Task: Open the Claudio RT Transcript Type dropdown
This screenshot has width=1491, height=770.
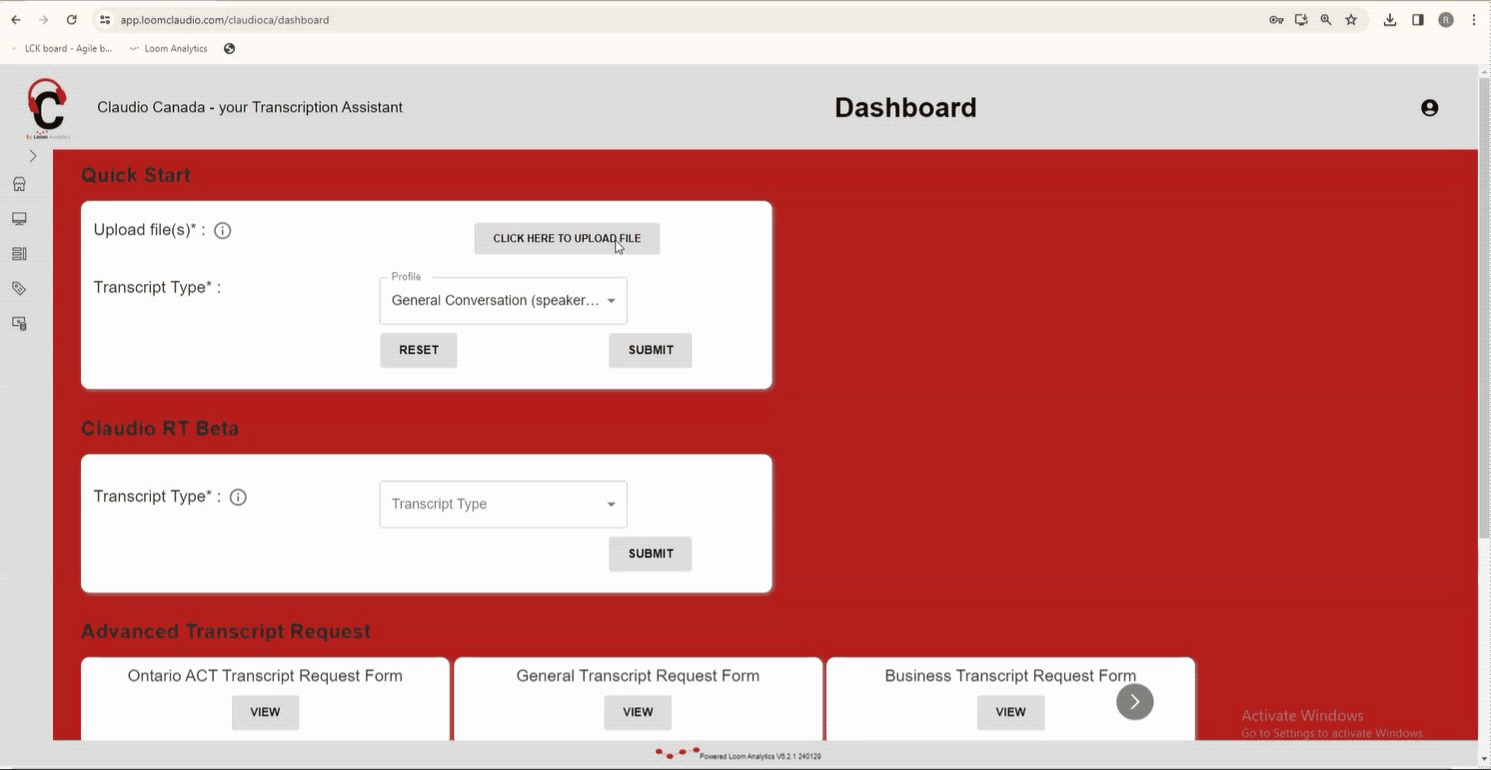Action: (503, 504)
